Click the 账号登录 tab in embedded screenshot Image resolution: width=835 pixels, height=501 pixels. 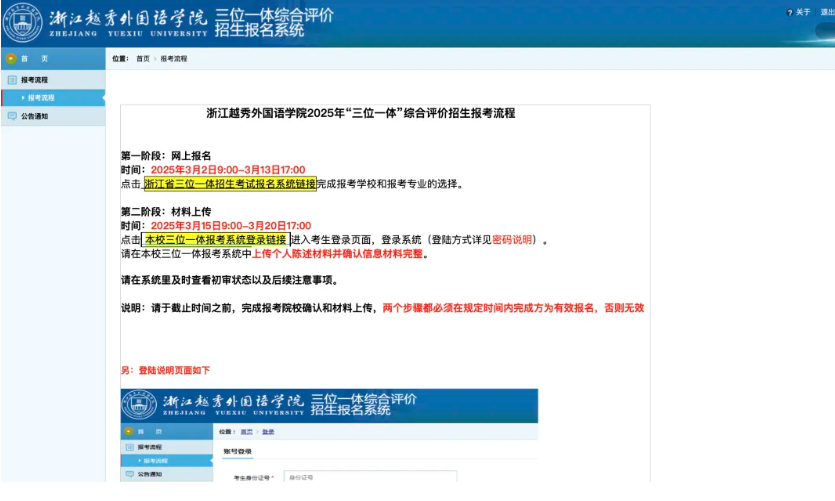(238, 451)
